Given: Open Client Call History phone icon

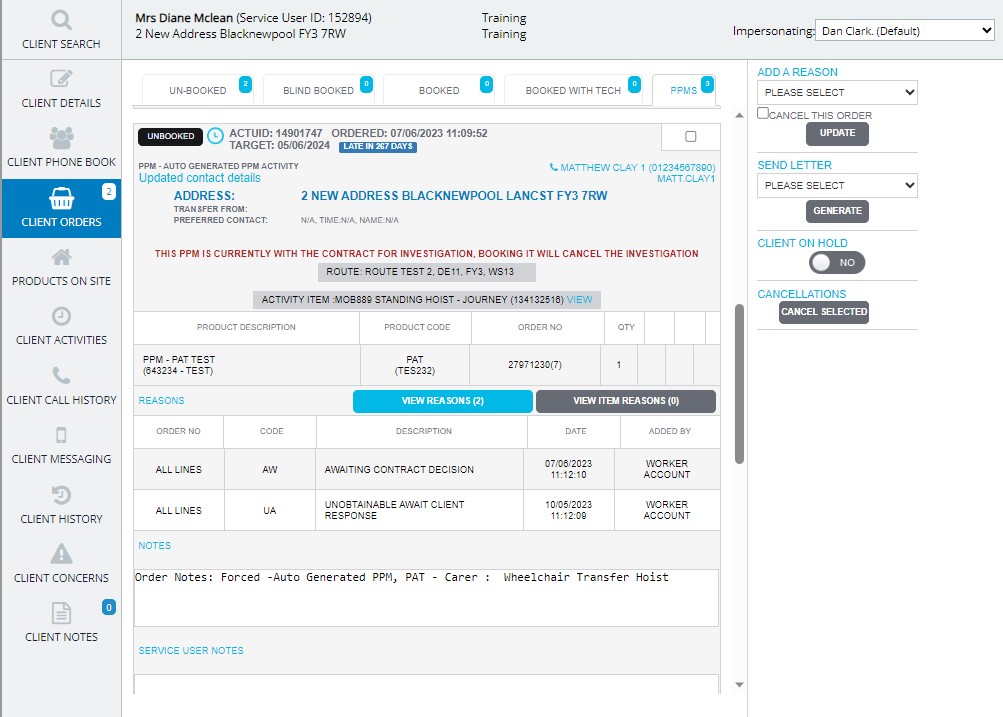Looking at the screenshot, I should 61,375.
